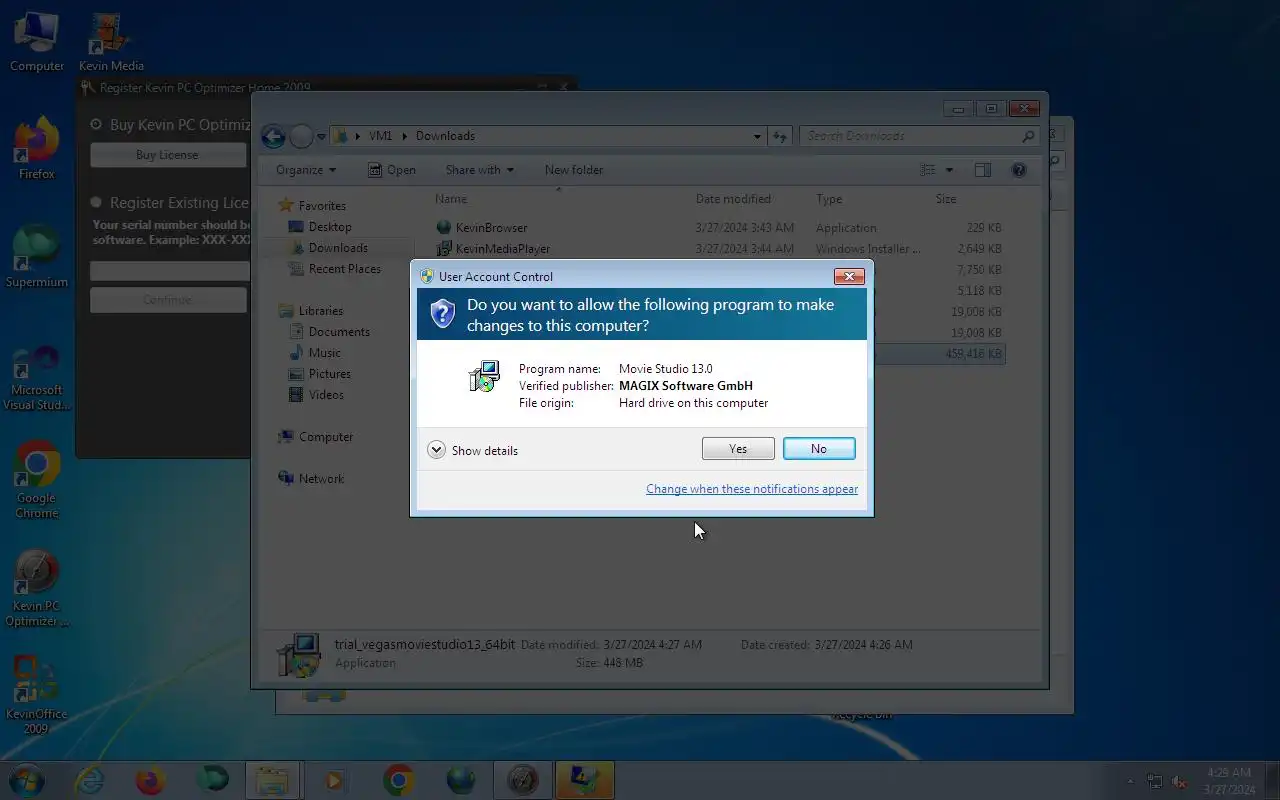Click Buy License in the Register window
This screenshot has height=800, width=1280.
point(167,155)
